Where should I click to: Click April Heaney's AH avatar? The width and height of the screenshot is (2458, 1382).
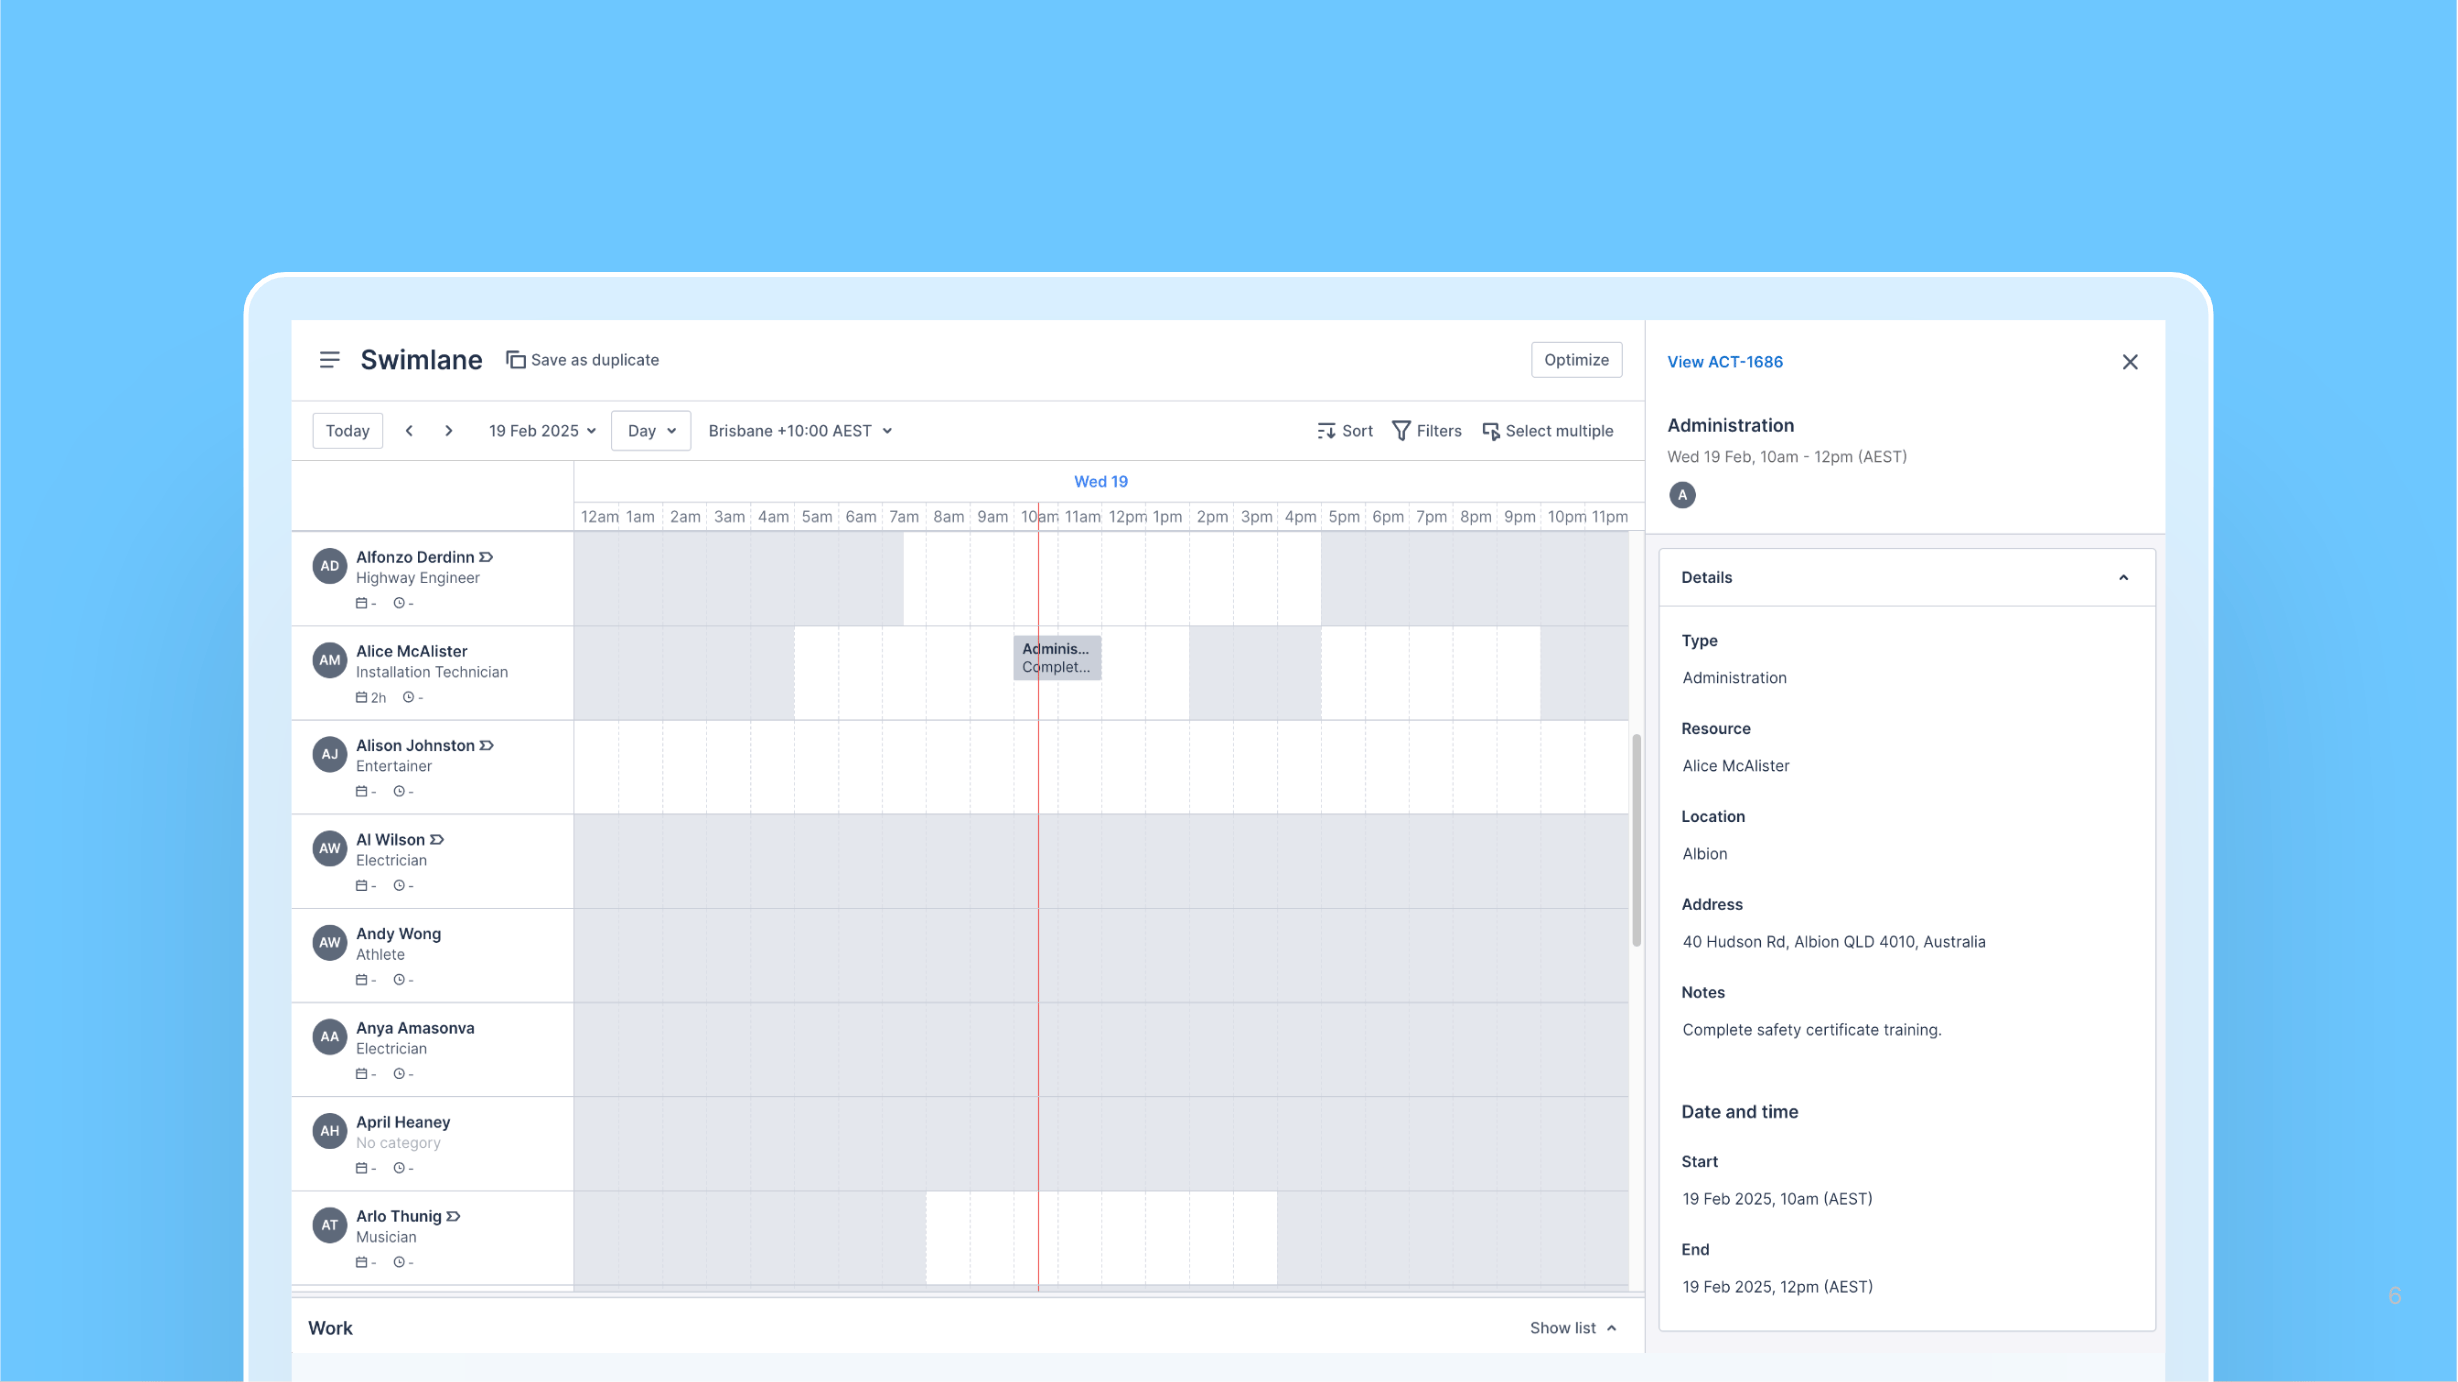tap(329, 1131)
